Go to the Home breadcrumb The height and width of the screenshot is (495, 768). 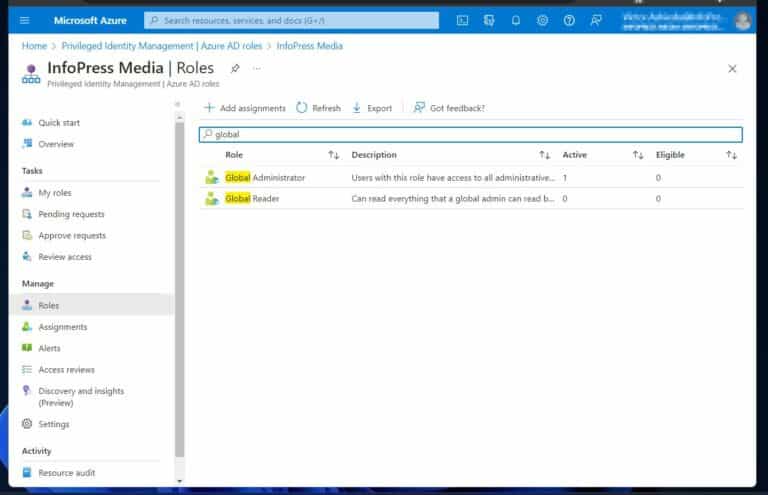[x=34, y=46]
